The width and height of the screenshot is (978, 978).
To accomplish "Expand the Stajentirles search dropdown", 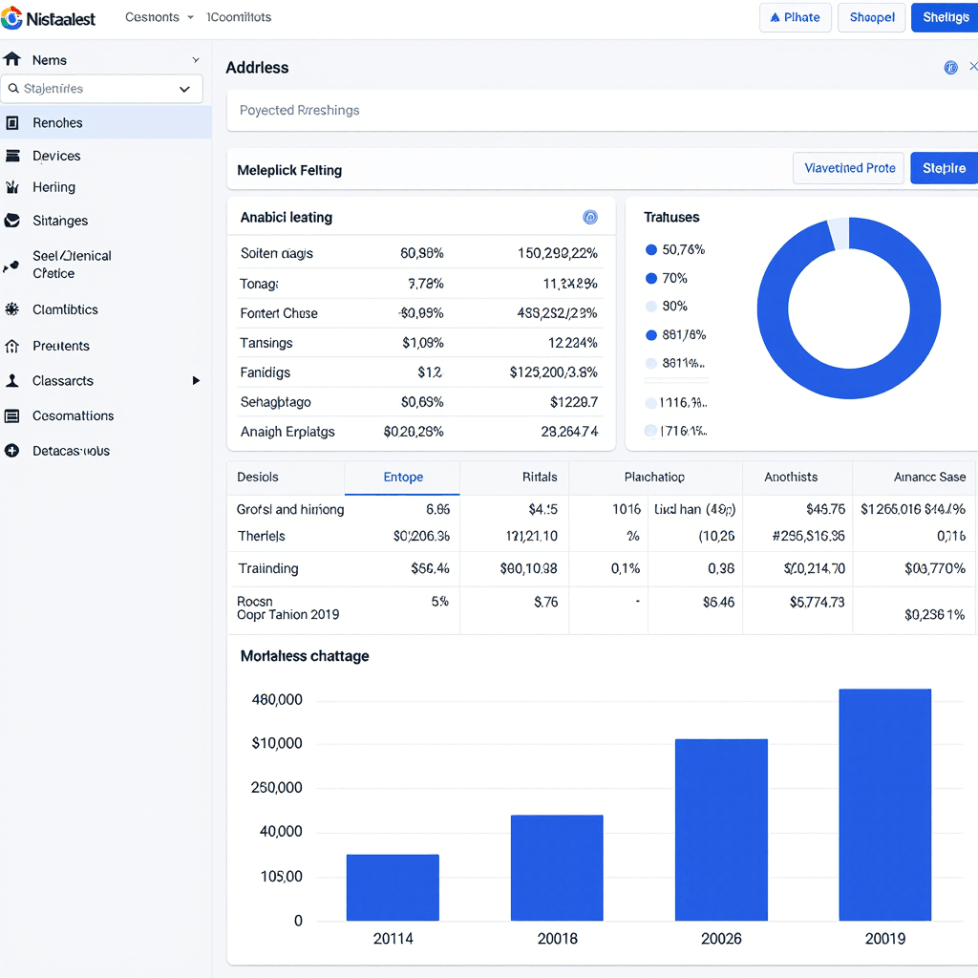I will pyautogui.click(x=184, y=89).
